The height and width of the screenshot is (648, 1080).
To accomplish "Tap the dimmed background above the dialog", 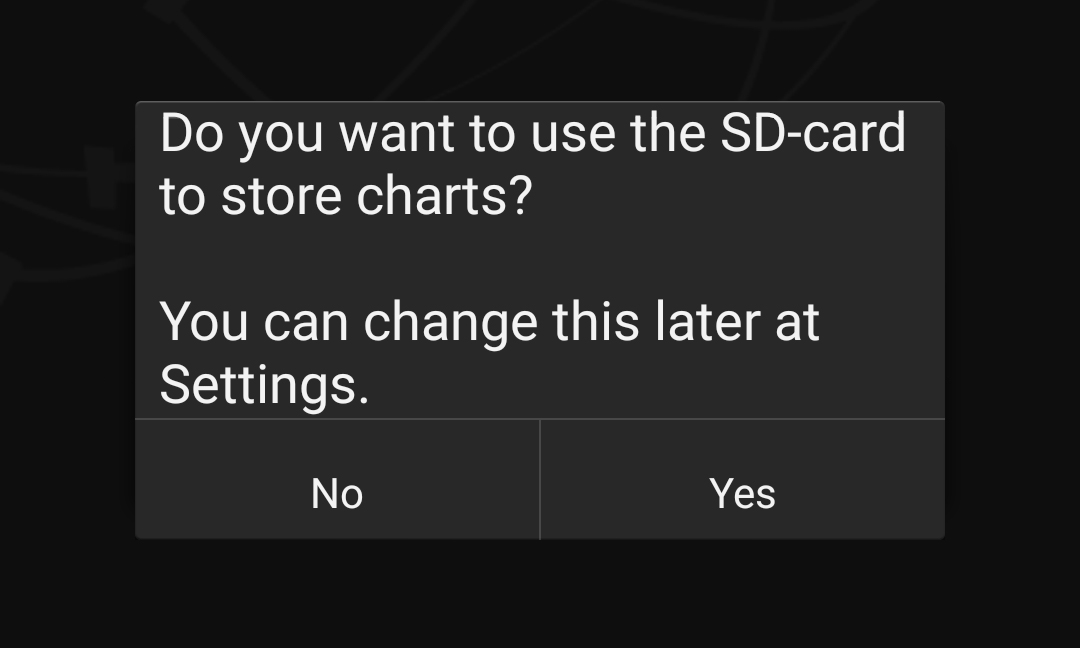I will pyautogui.click(x=540, y=50).
